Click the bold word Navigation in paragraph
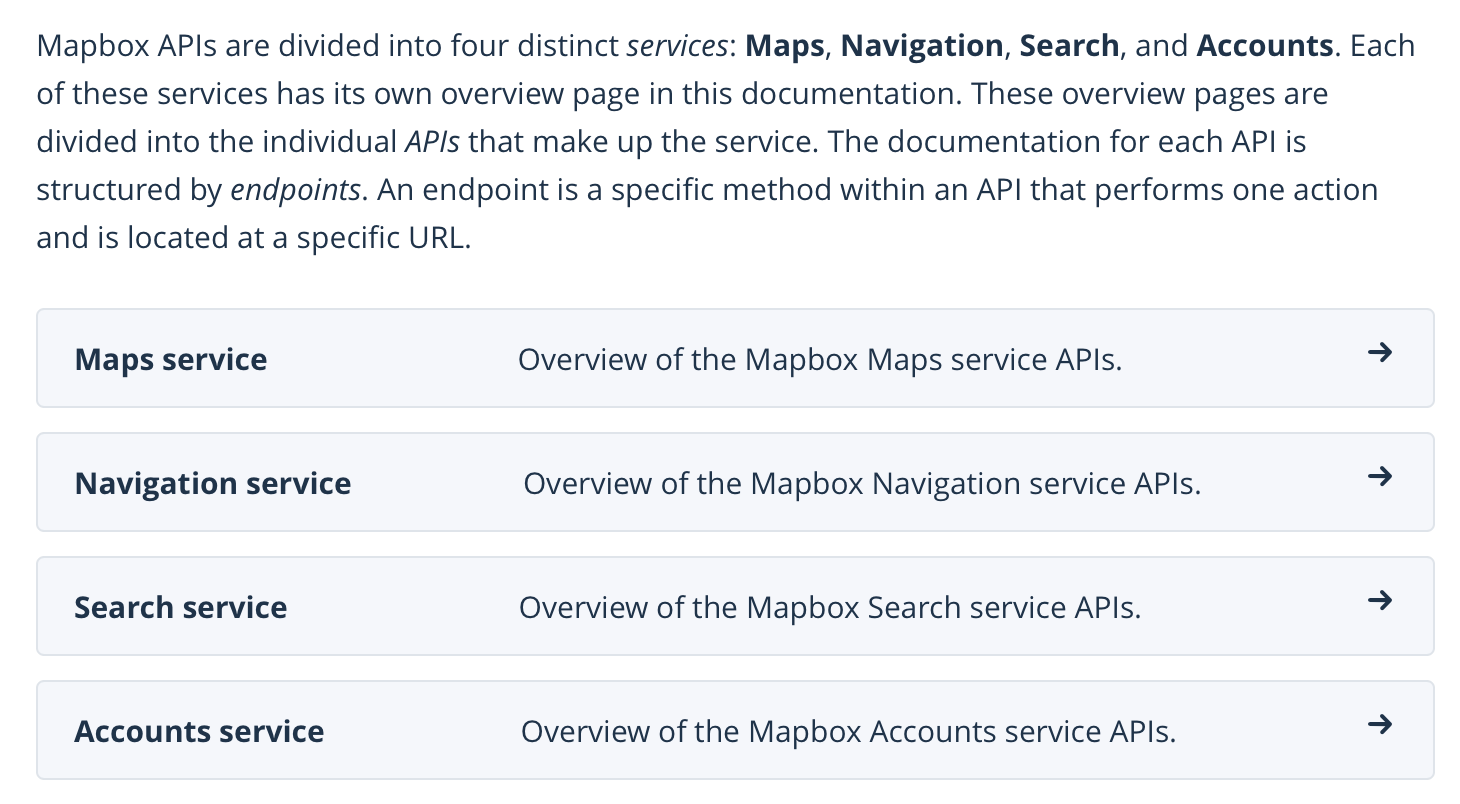The height and width of the screenshot is (804, 1460). [x=922, y=46]
